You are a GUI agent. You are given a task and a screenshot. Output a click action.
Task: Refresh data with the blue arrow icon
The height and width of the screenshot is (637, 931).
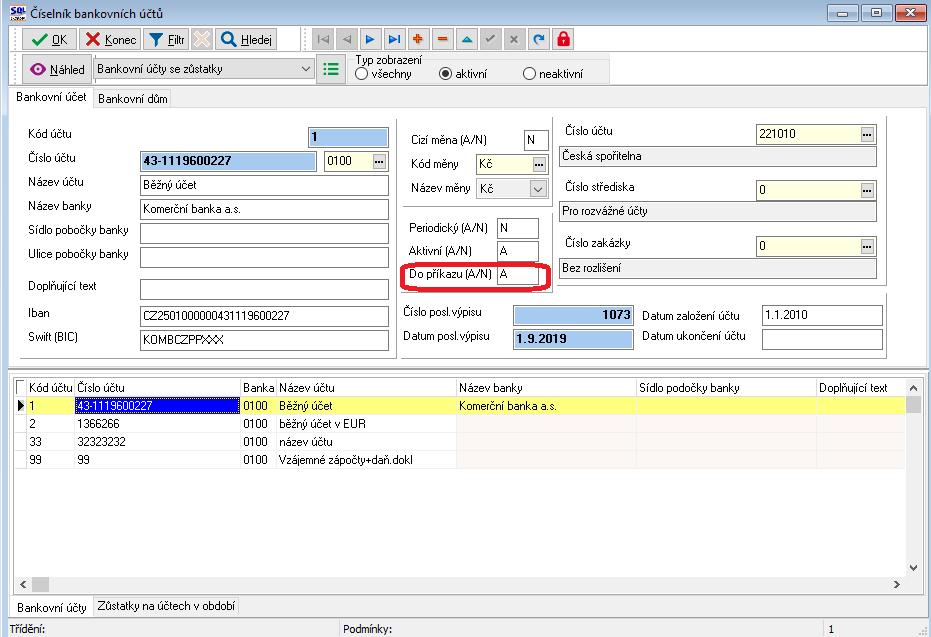[x=539, y=39]
